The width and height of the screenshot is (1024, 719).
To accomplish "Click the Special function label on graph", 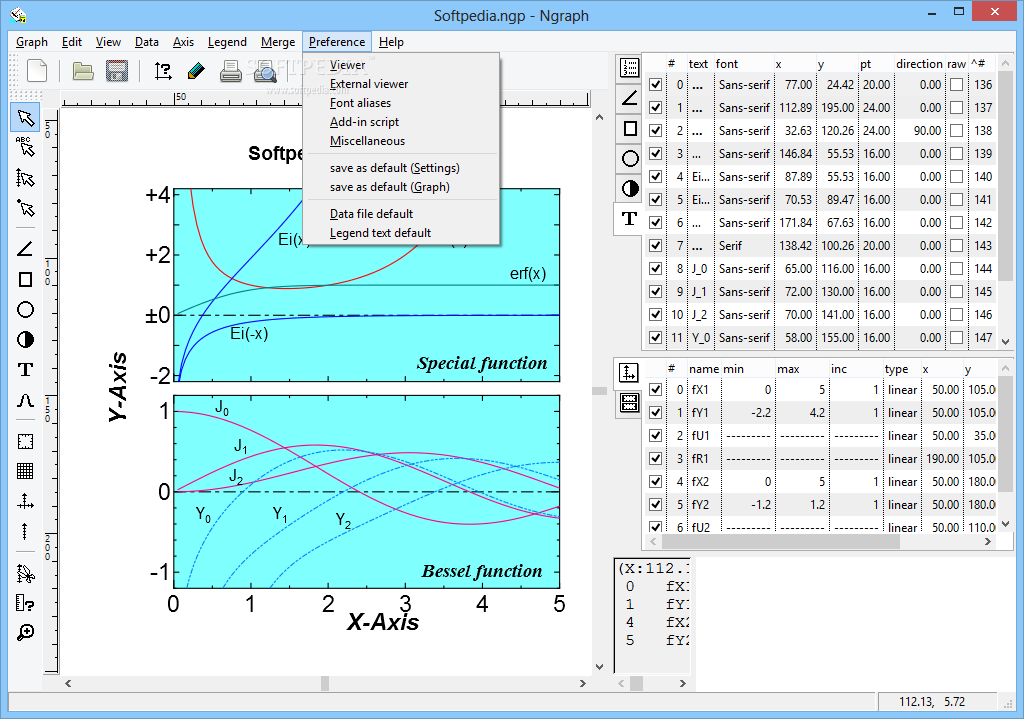I will click(482, 363).
